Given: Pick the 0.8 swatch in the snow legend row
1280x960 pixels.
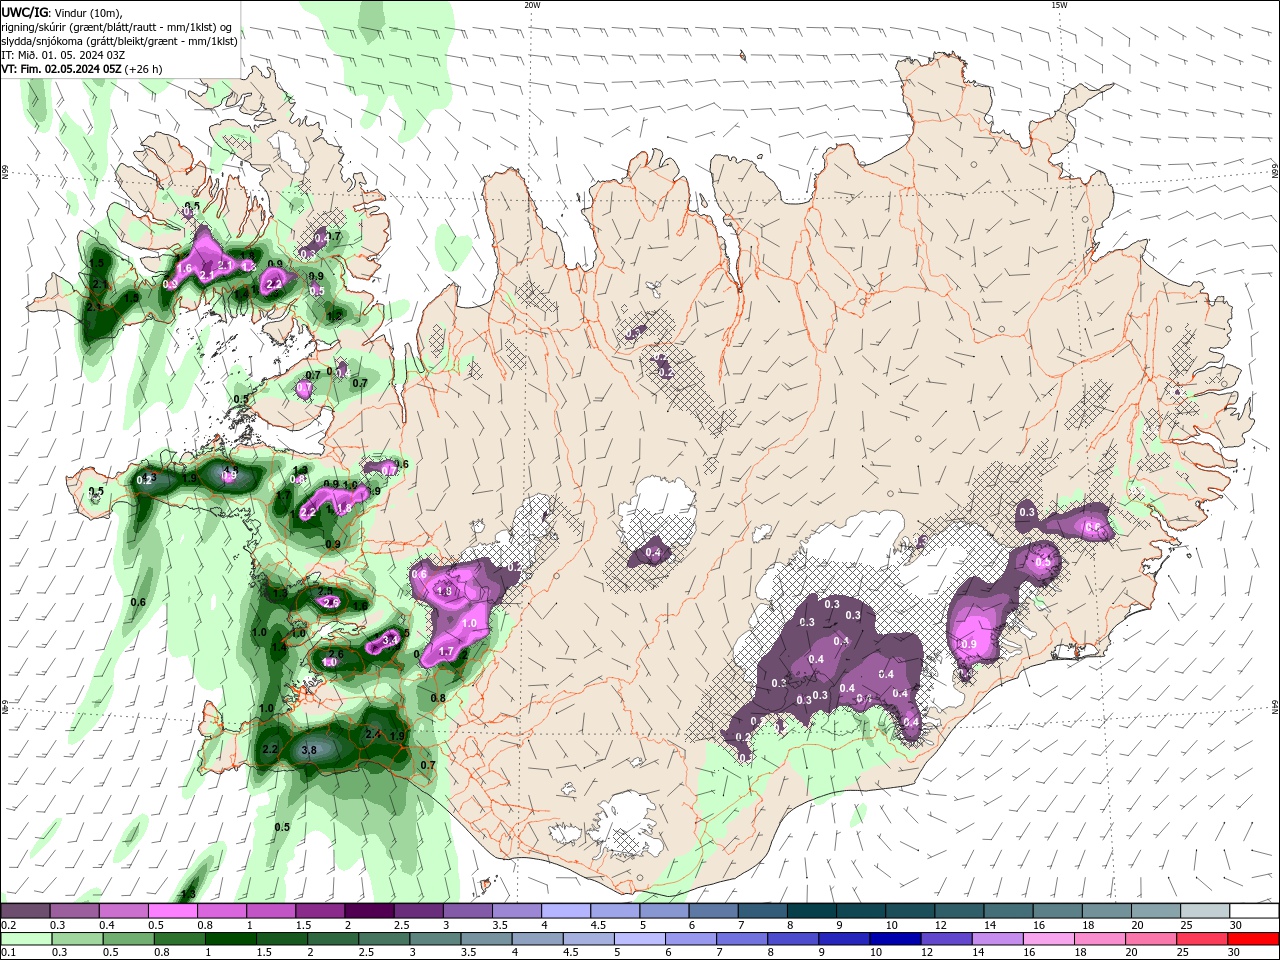Looking at the screenshot, I should click(221, 911).
